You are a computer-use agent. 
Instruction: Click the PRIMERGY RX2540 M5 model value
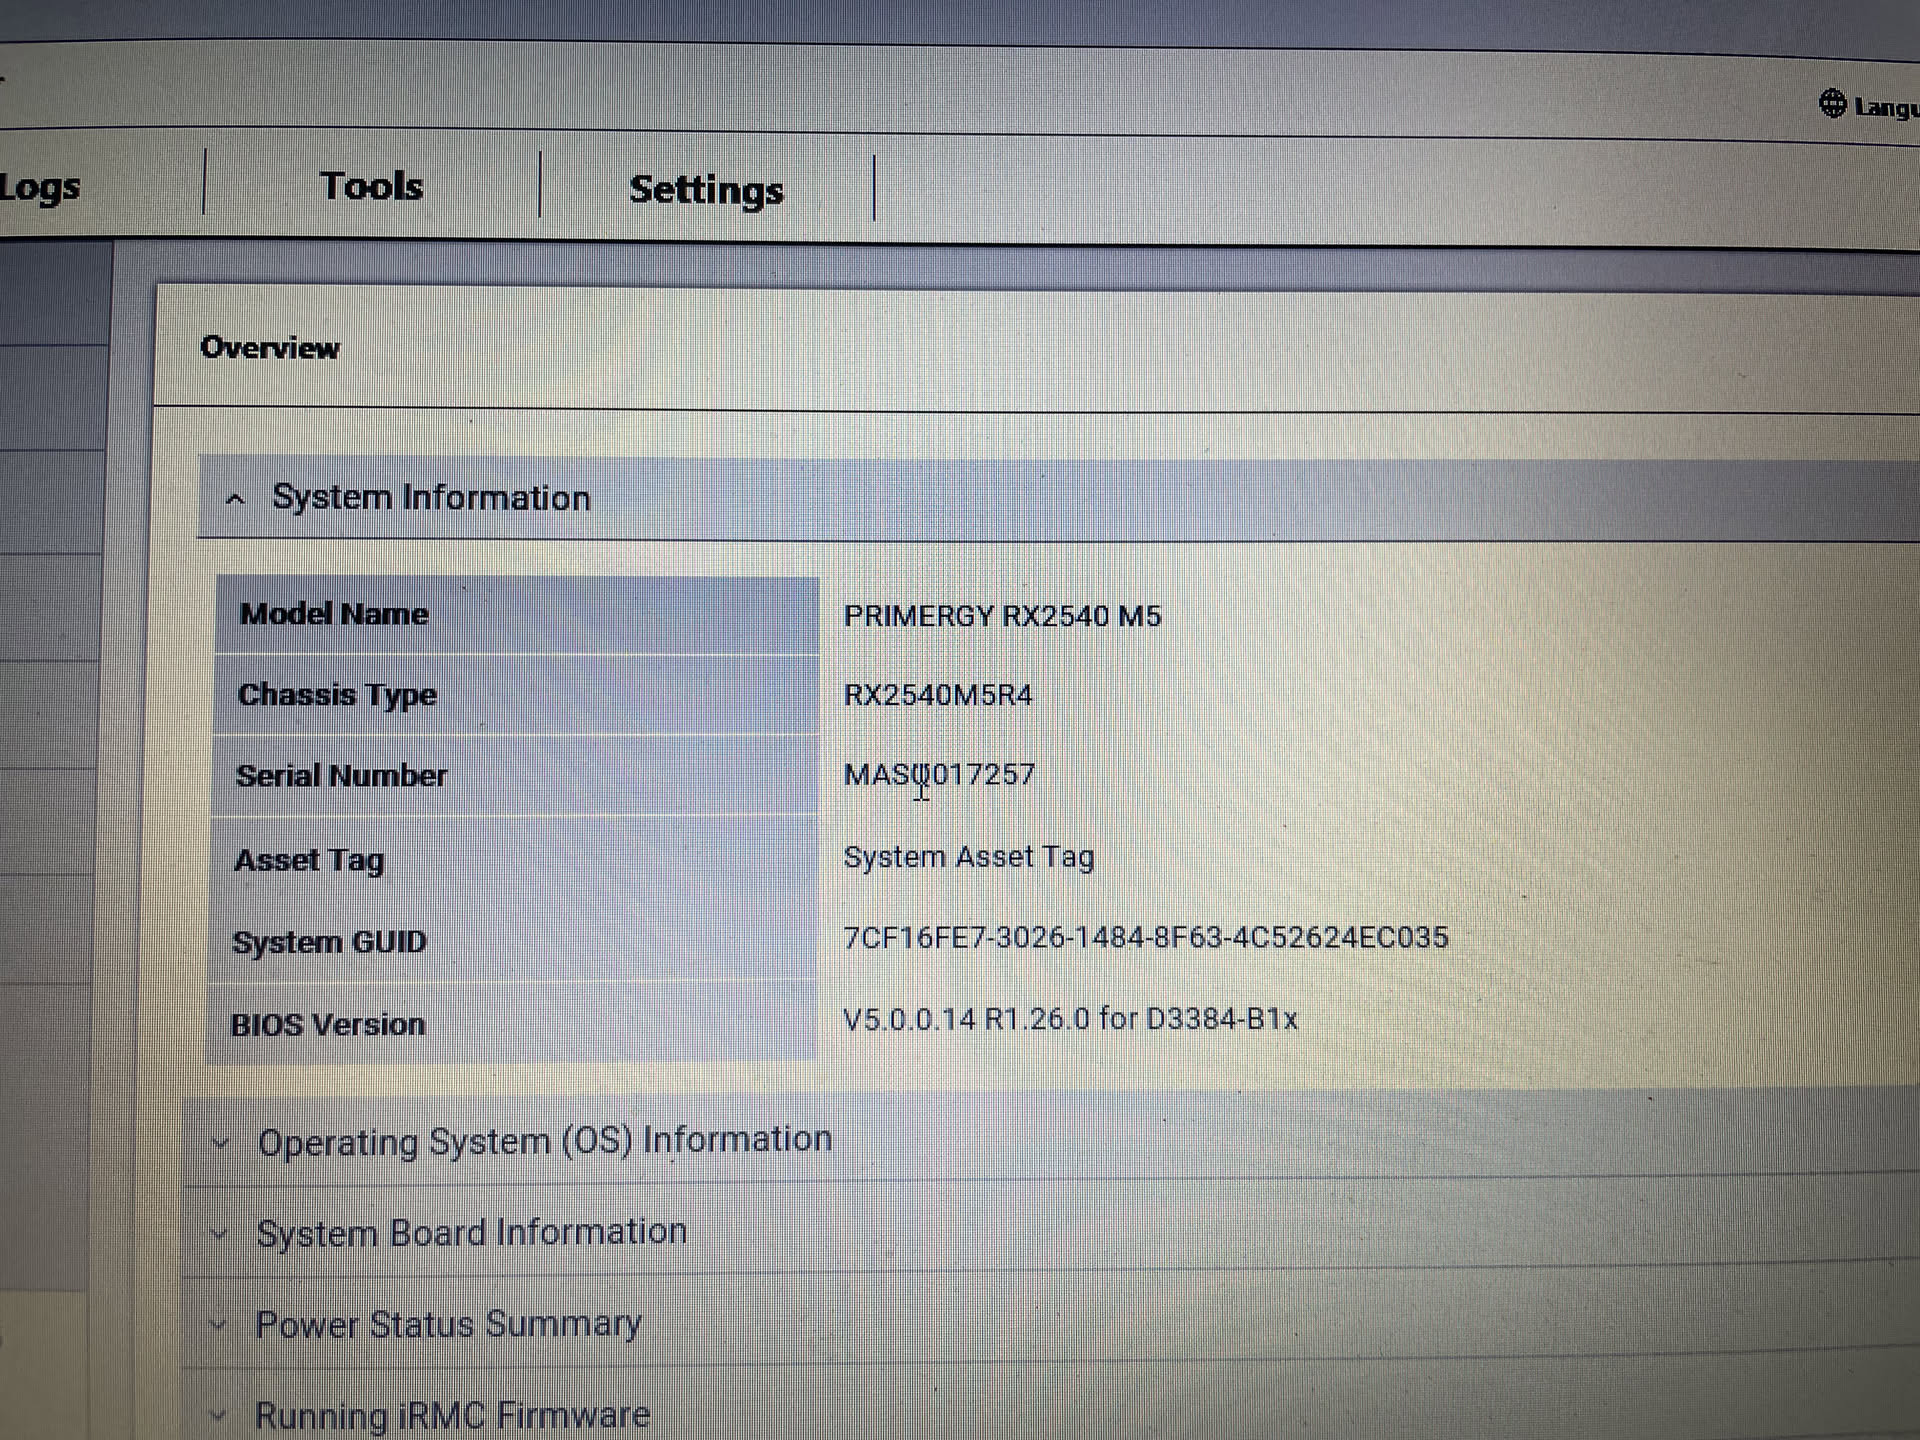[1002, 615]
